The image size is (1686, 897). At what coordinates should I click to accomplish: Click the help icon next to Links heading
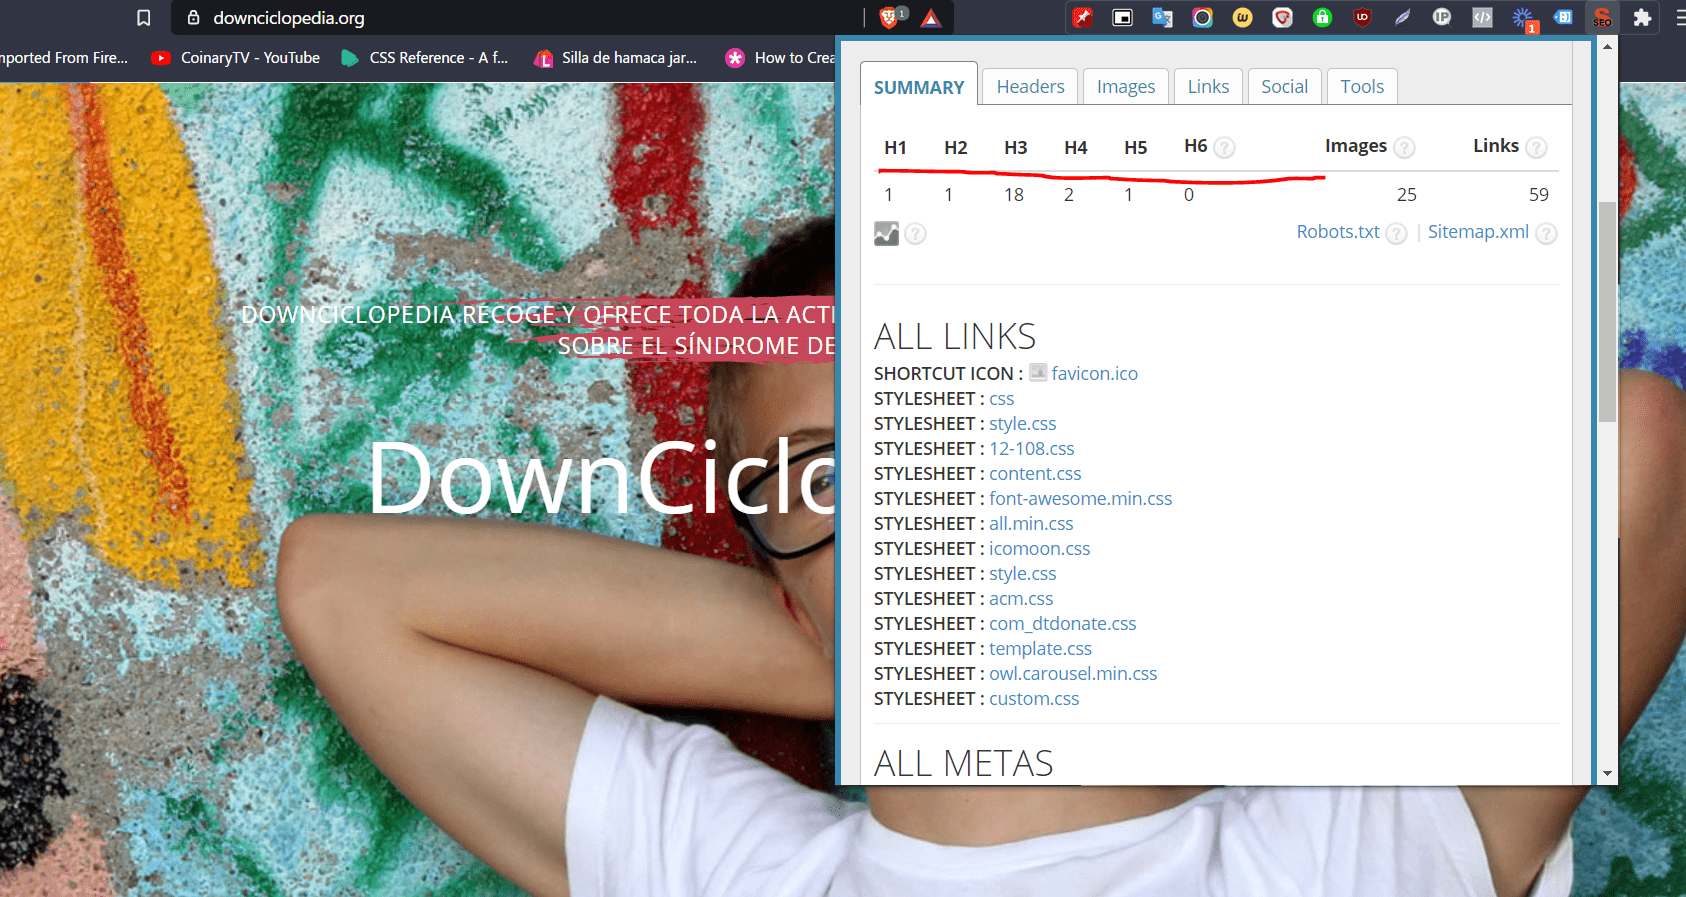coord(1537,148)
